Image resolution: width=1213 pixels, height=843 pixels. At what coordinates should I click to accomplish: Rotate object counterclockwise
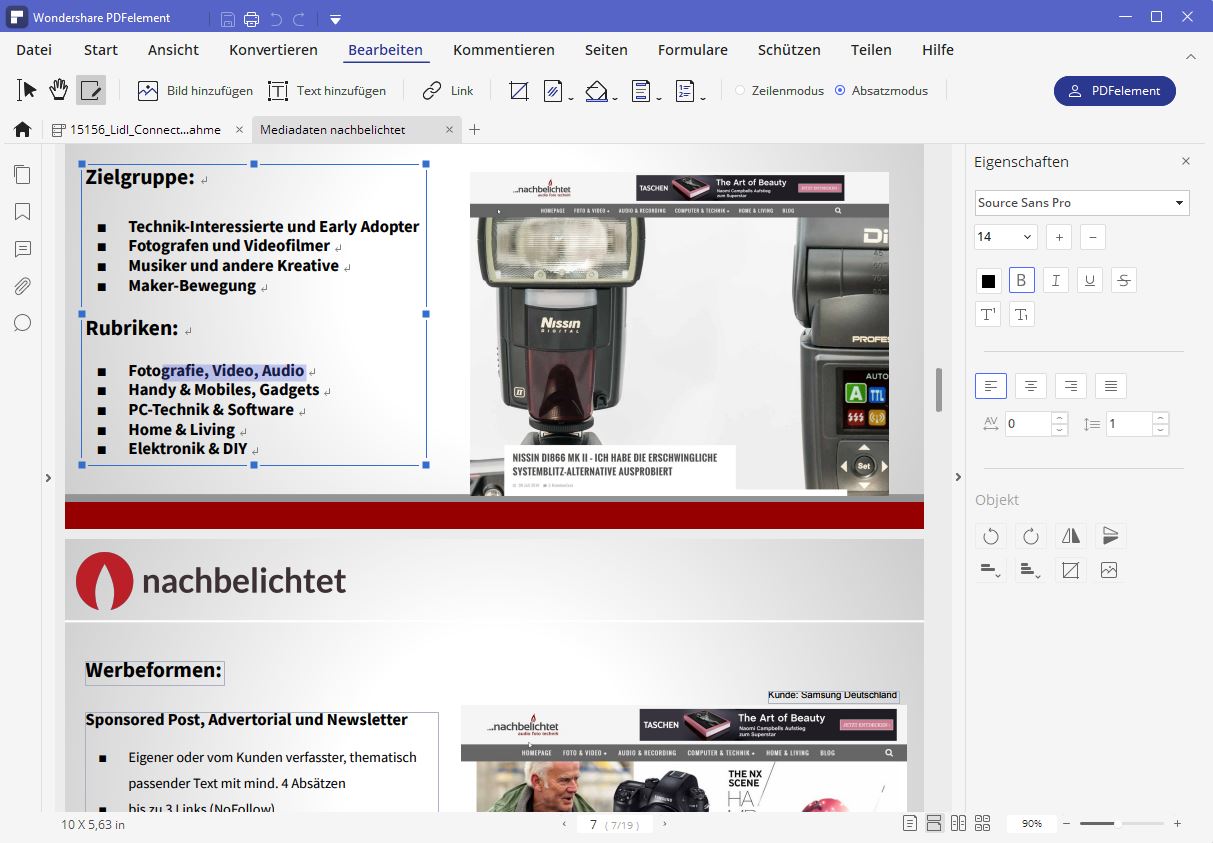(990, 536)
